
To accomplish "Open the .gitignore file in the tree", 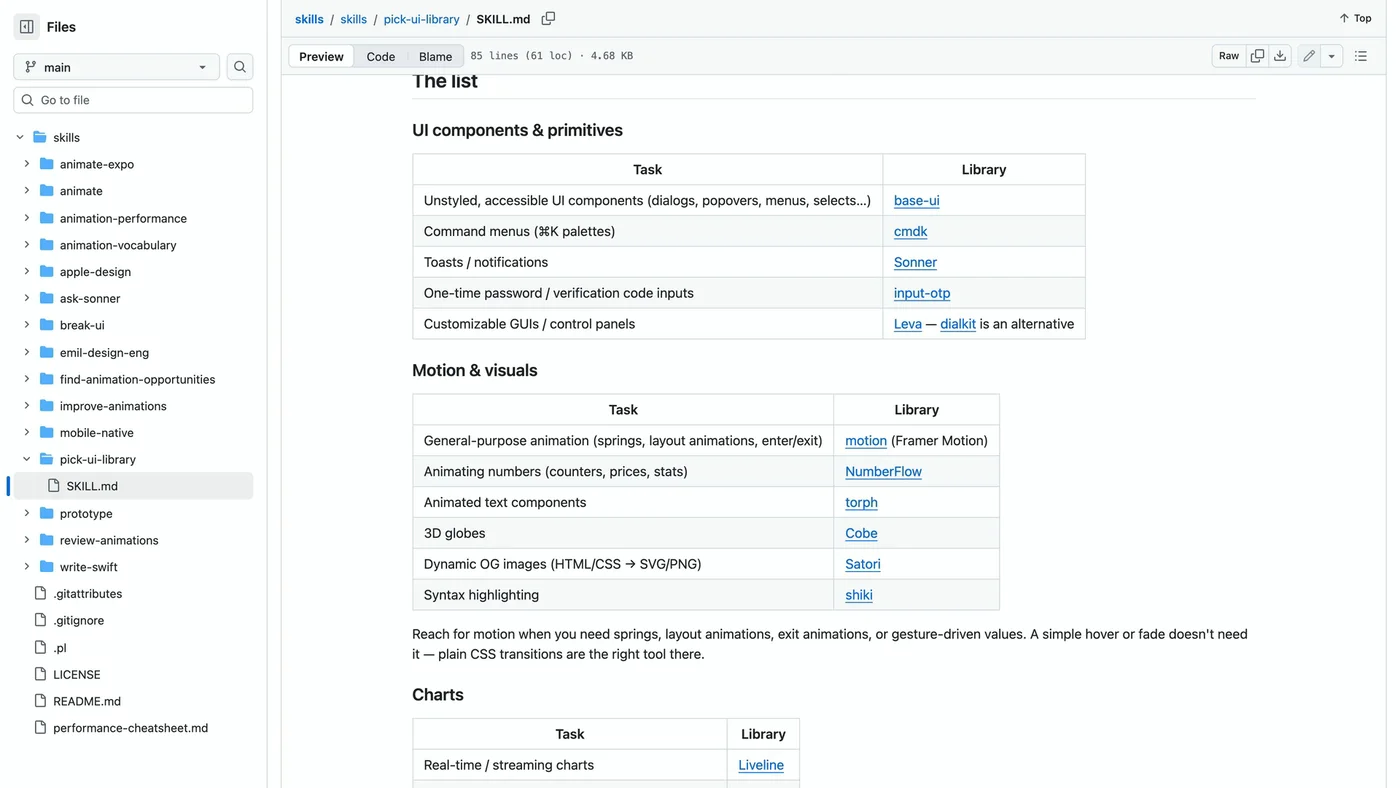I will click(x=79, y=620).
